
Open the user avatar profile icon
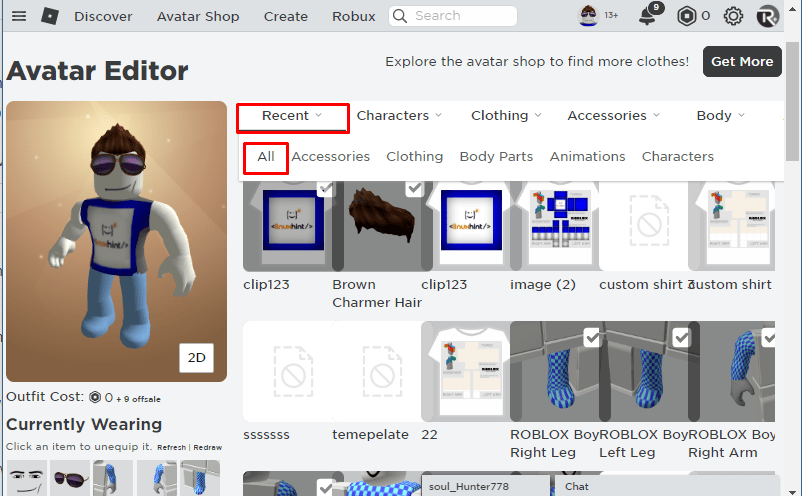point(588,16)
